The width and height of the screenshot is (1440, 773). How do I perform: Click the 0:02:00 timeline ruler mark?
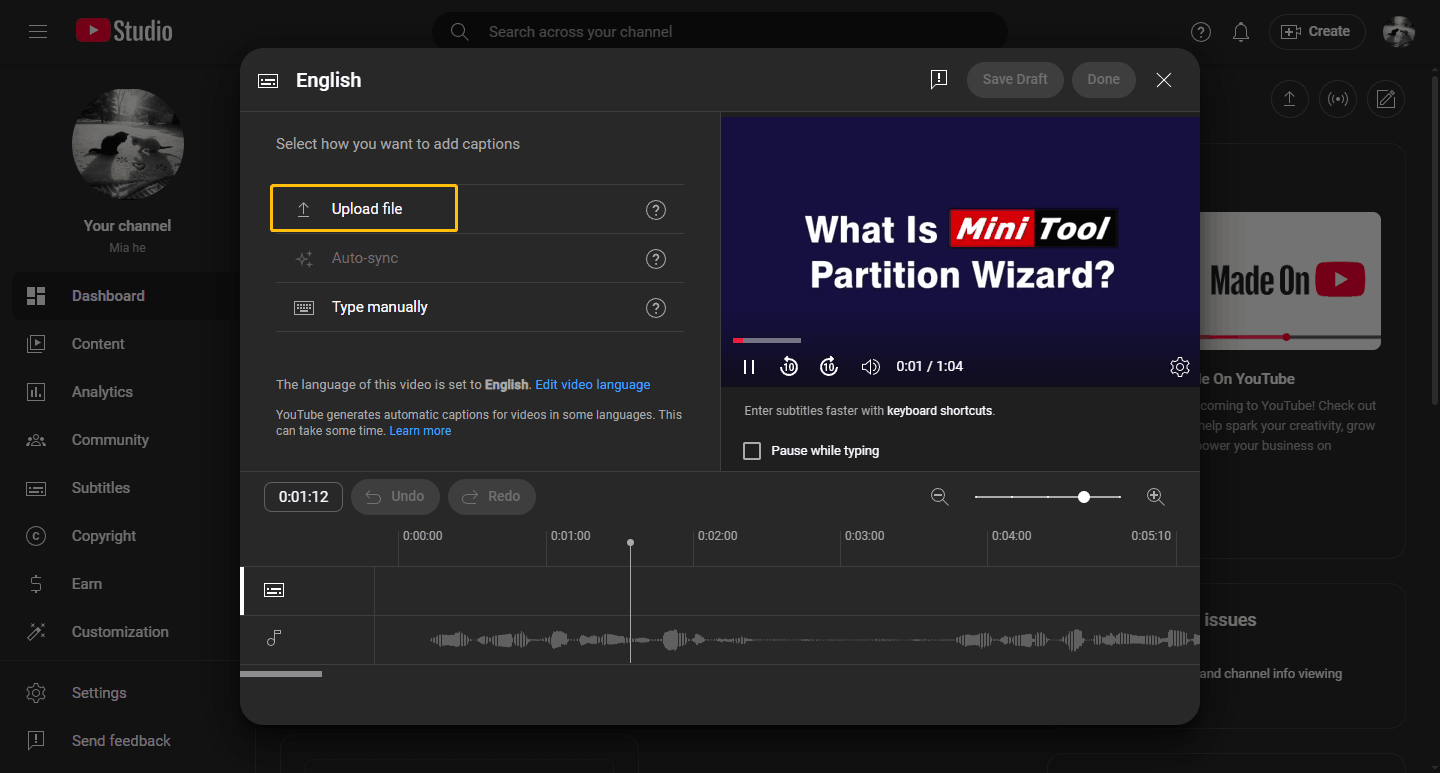pos(718,536)
